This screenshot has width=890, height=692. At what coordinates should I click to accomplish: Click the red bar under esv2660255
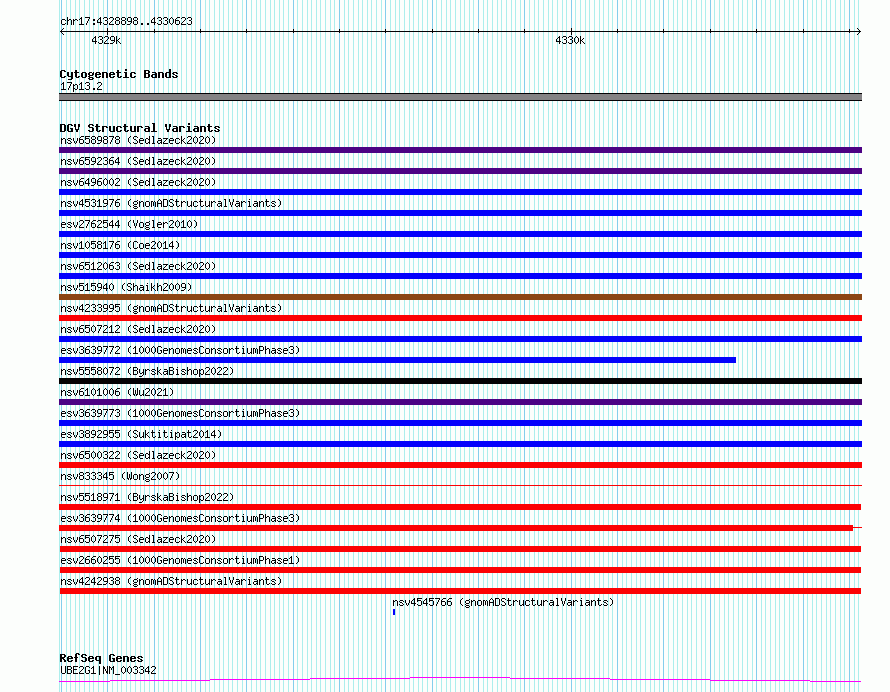(460, 570)
